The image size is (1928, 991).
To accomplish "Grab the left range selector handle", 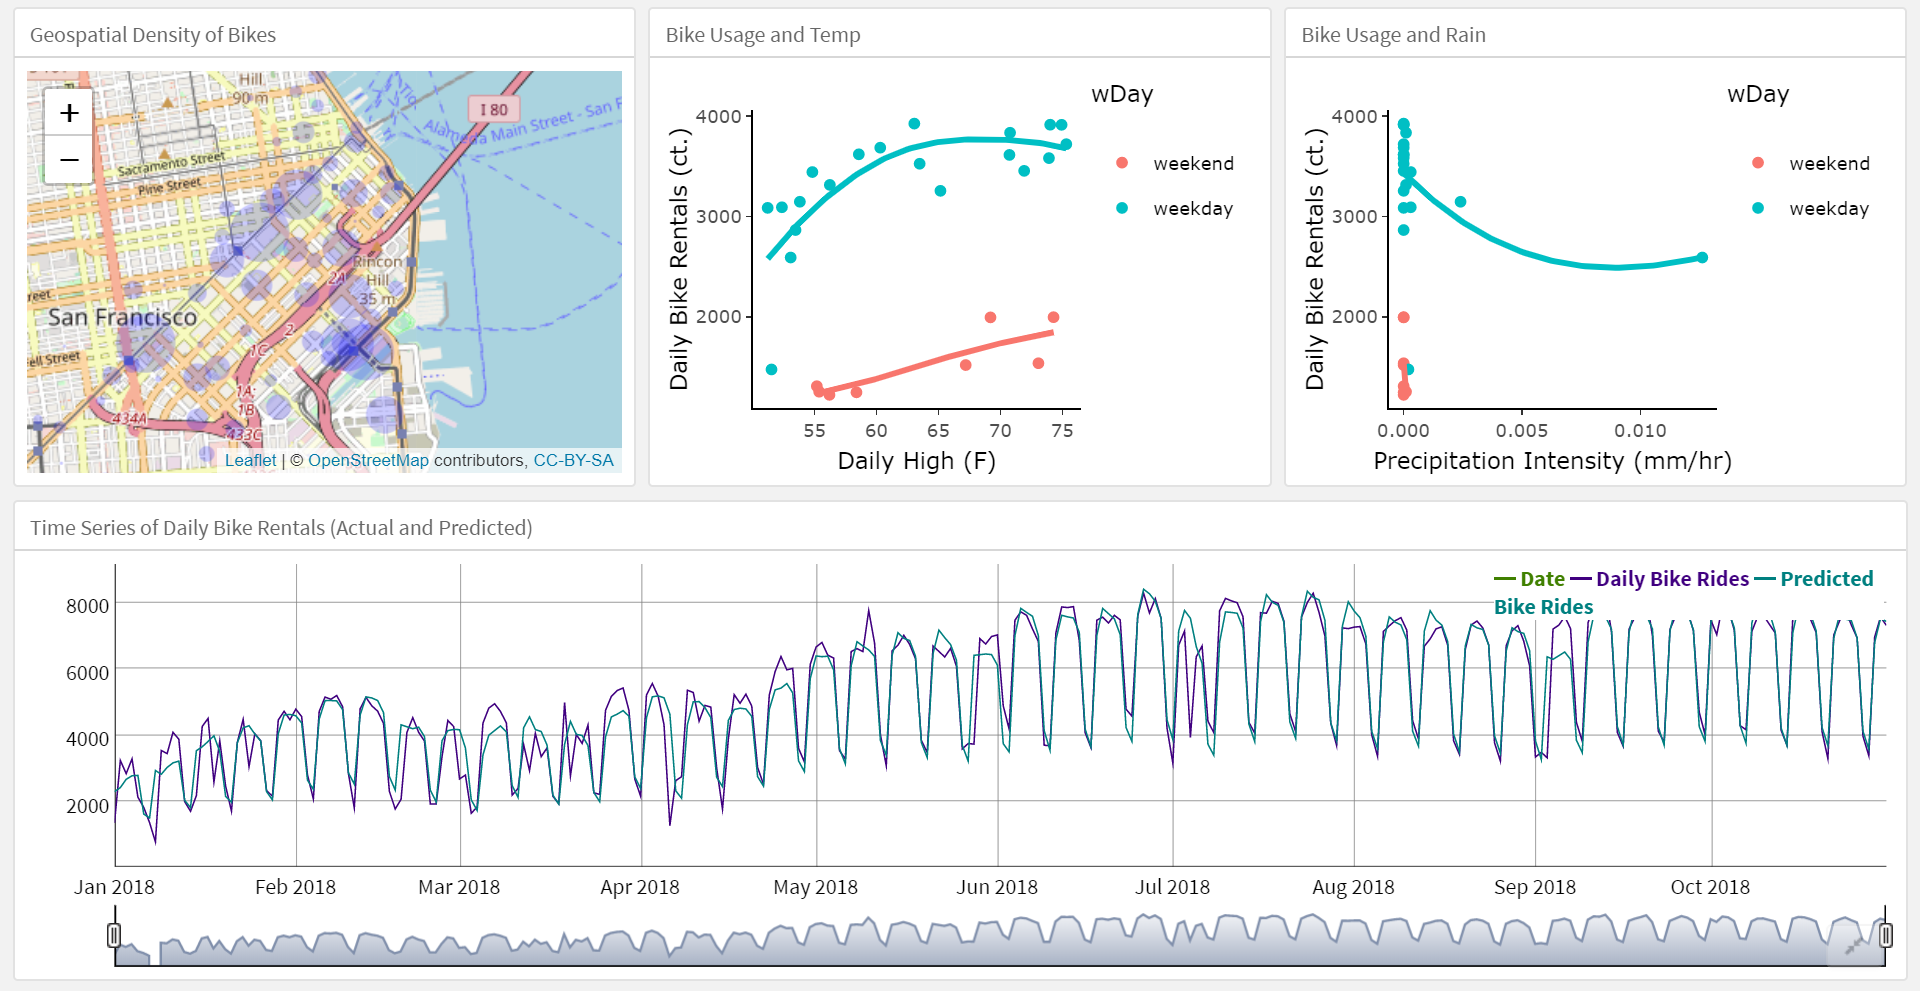I will click(114, 935).
